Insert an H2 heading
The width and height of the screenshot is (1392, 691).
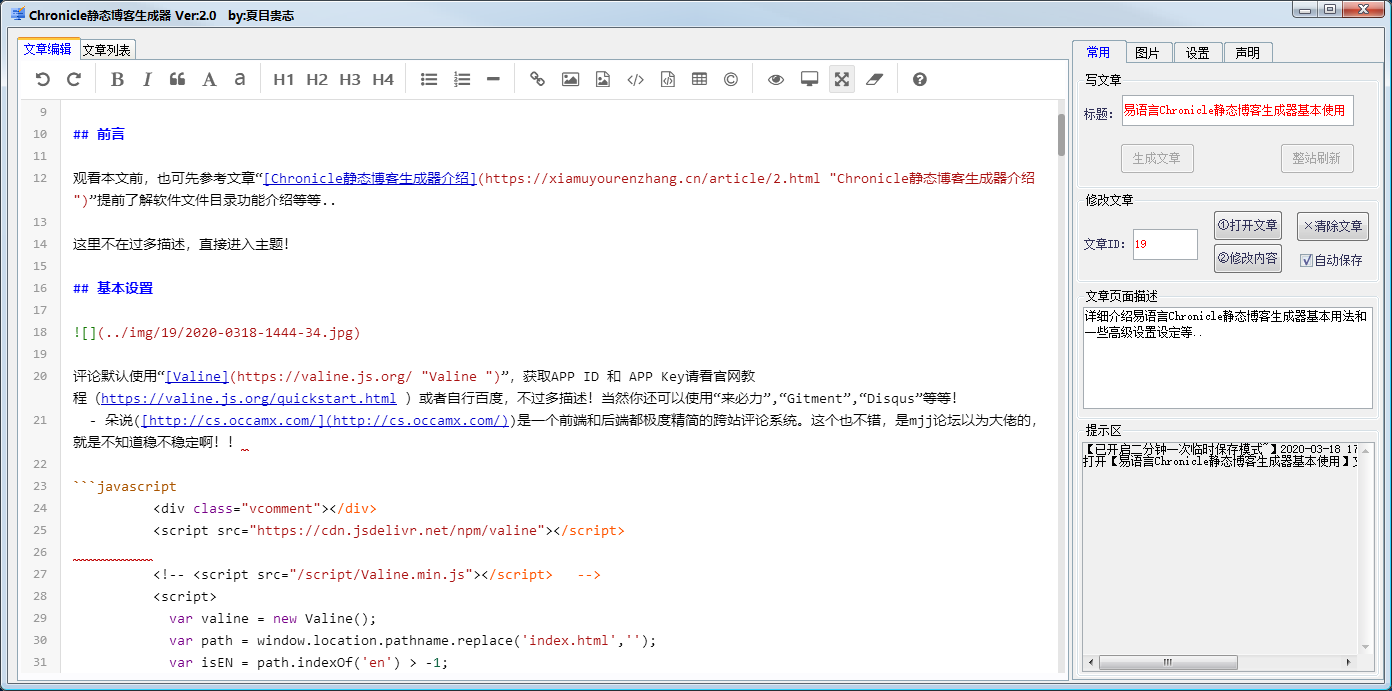(x=317, y=79)
